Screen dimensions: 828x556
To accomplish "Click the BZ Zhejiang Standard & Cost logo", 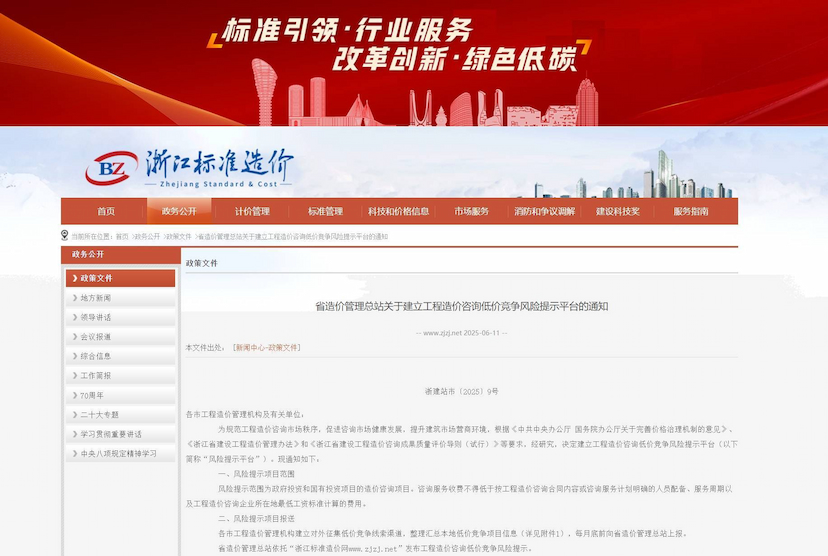I will [189, 168].
